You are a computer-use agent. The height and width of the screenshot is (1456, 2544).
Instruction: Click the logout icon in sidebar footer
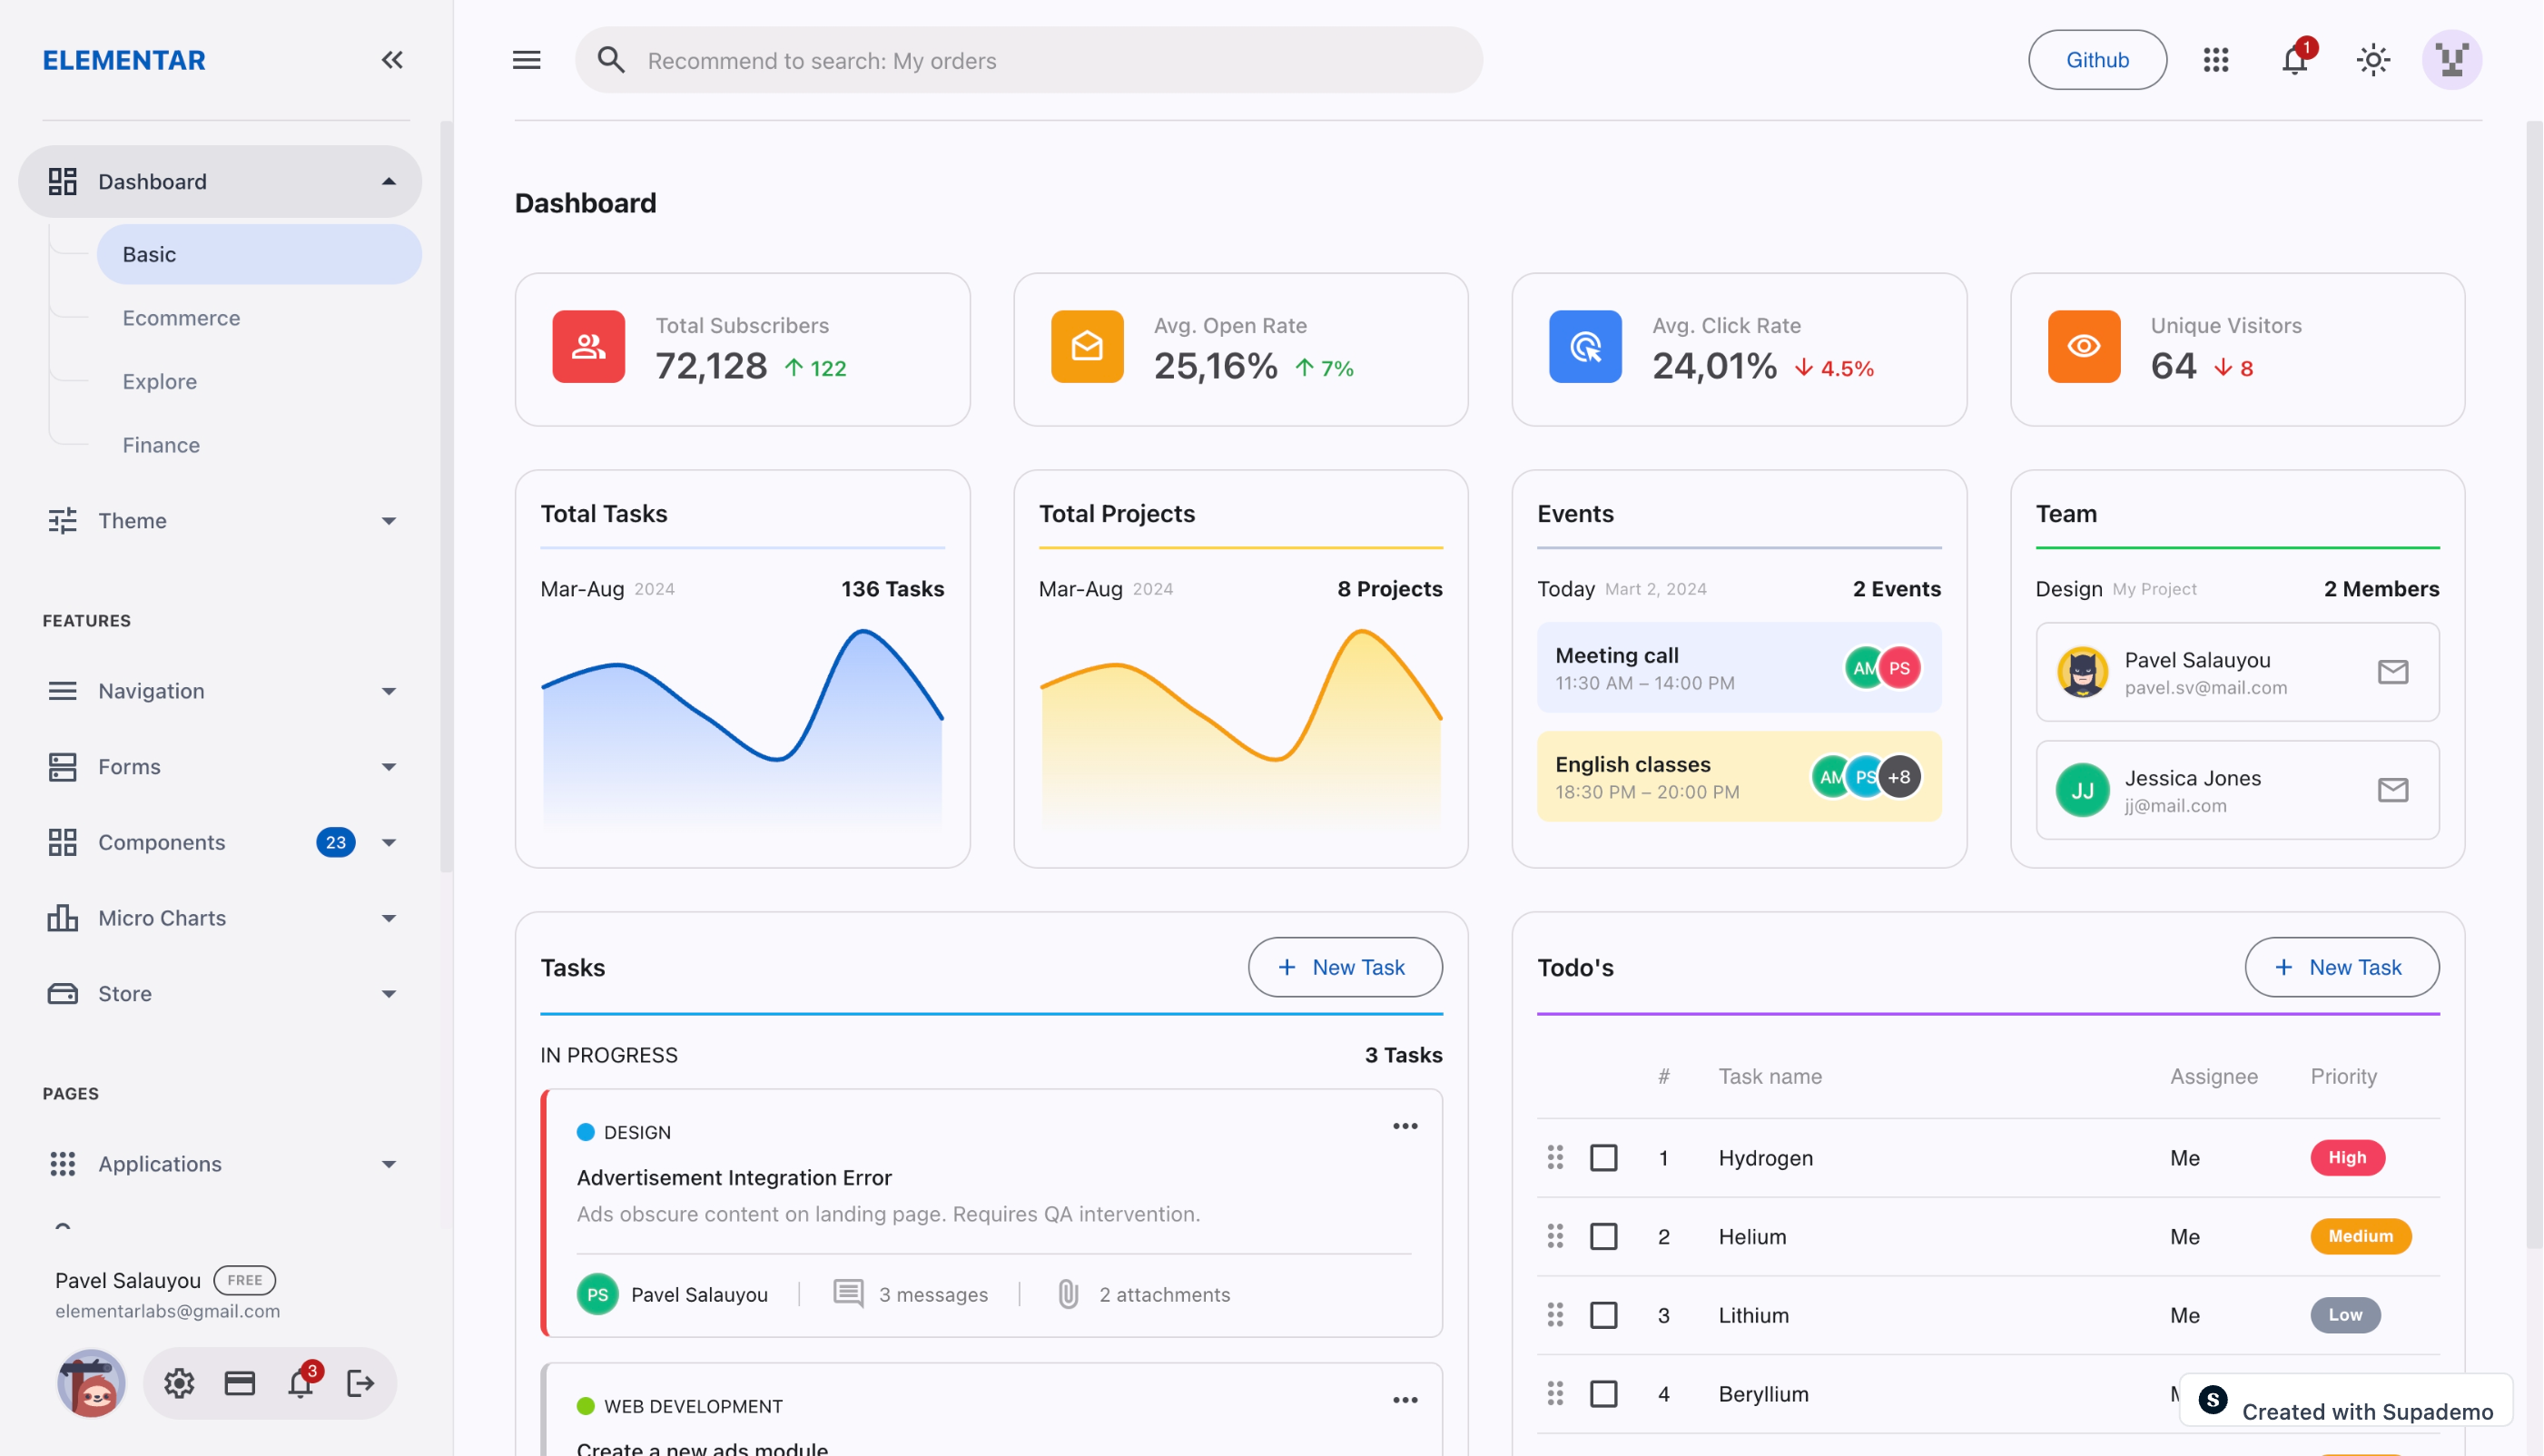point(360,1383)
